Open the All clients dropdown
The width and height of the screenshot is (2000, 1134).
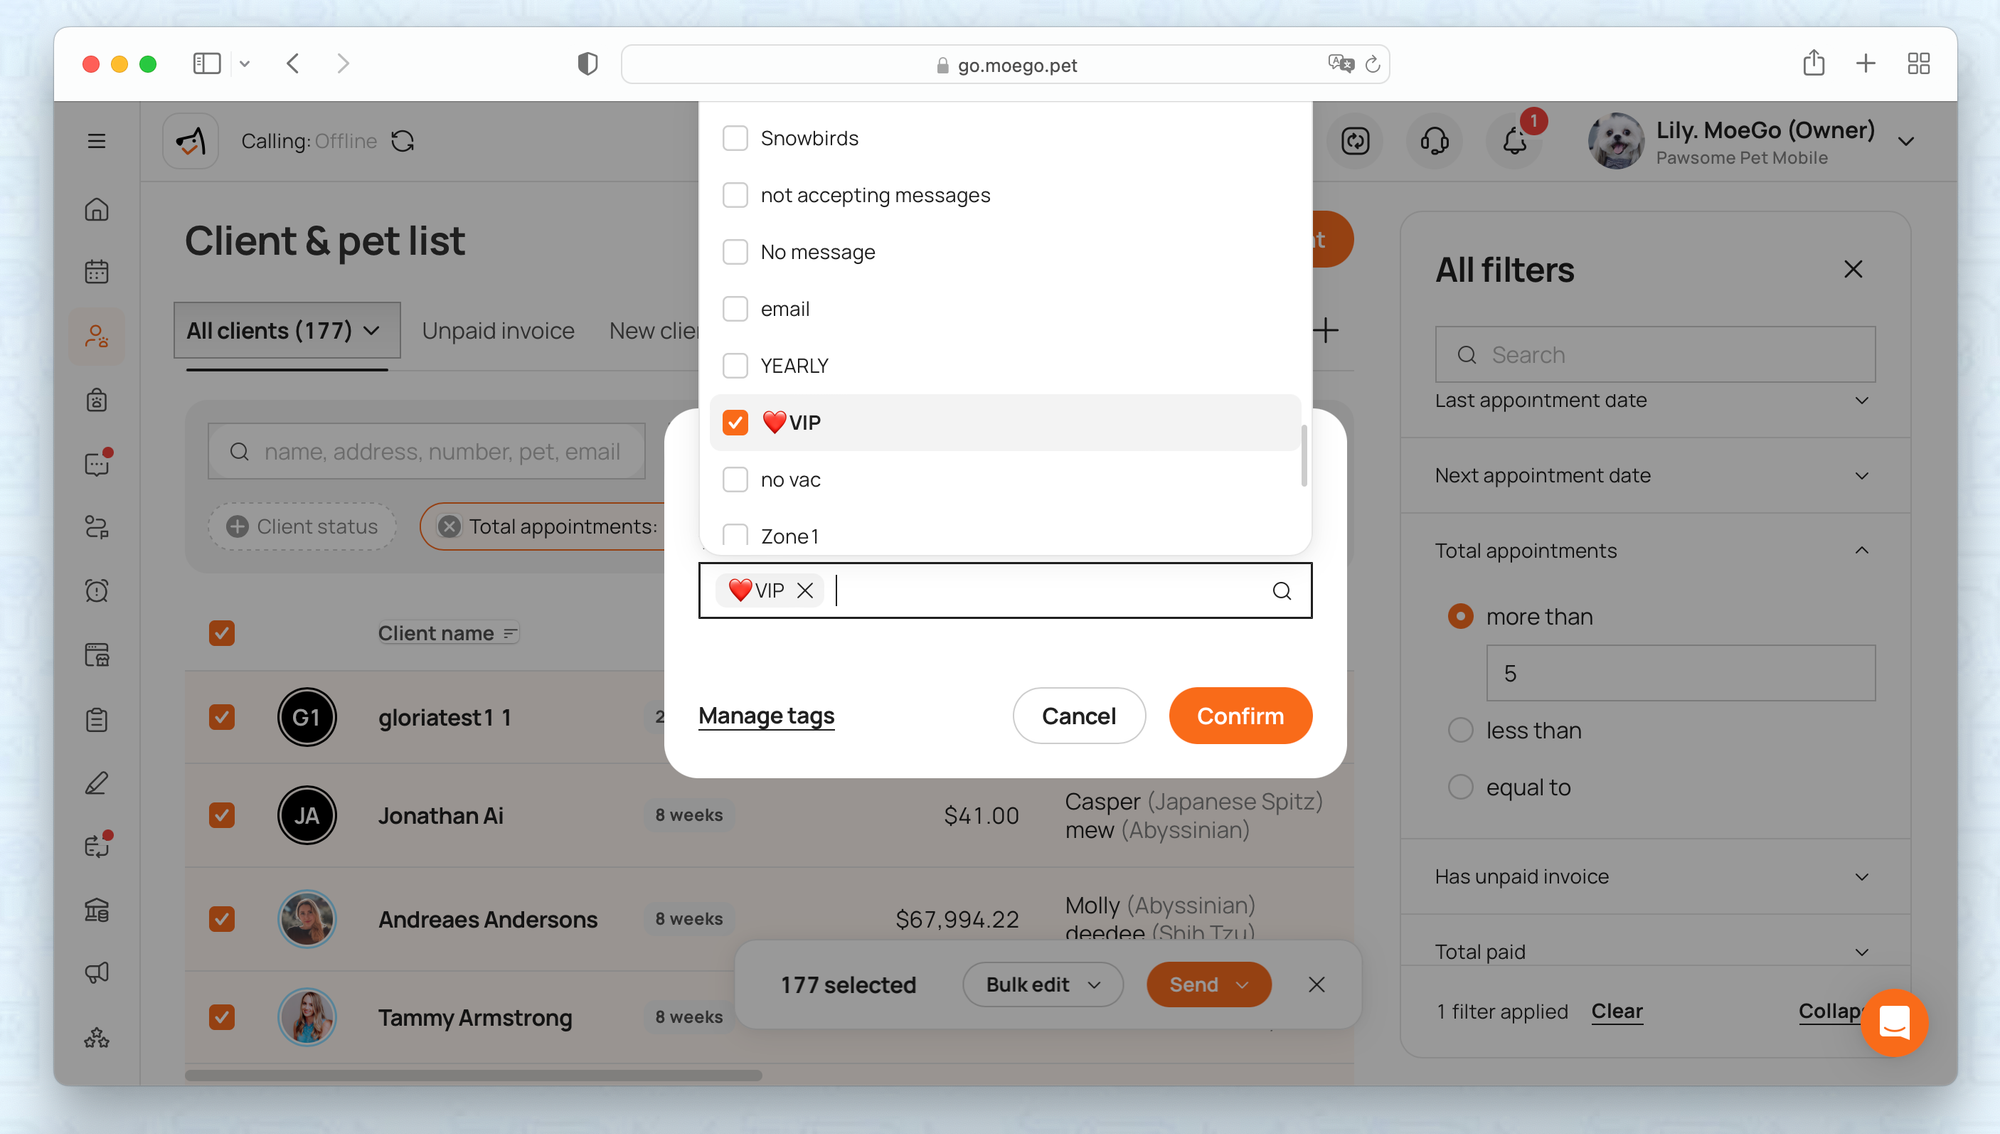286,331
